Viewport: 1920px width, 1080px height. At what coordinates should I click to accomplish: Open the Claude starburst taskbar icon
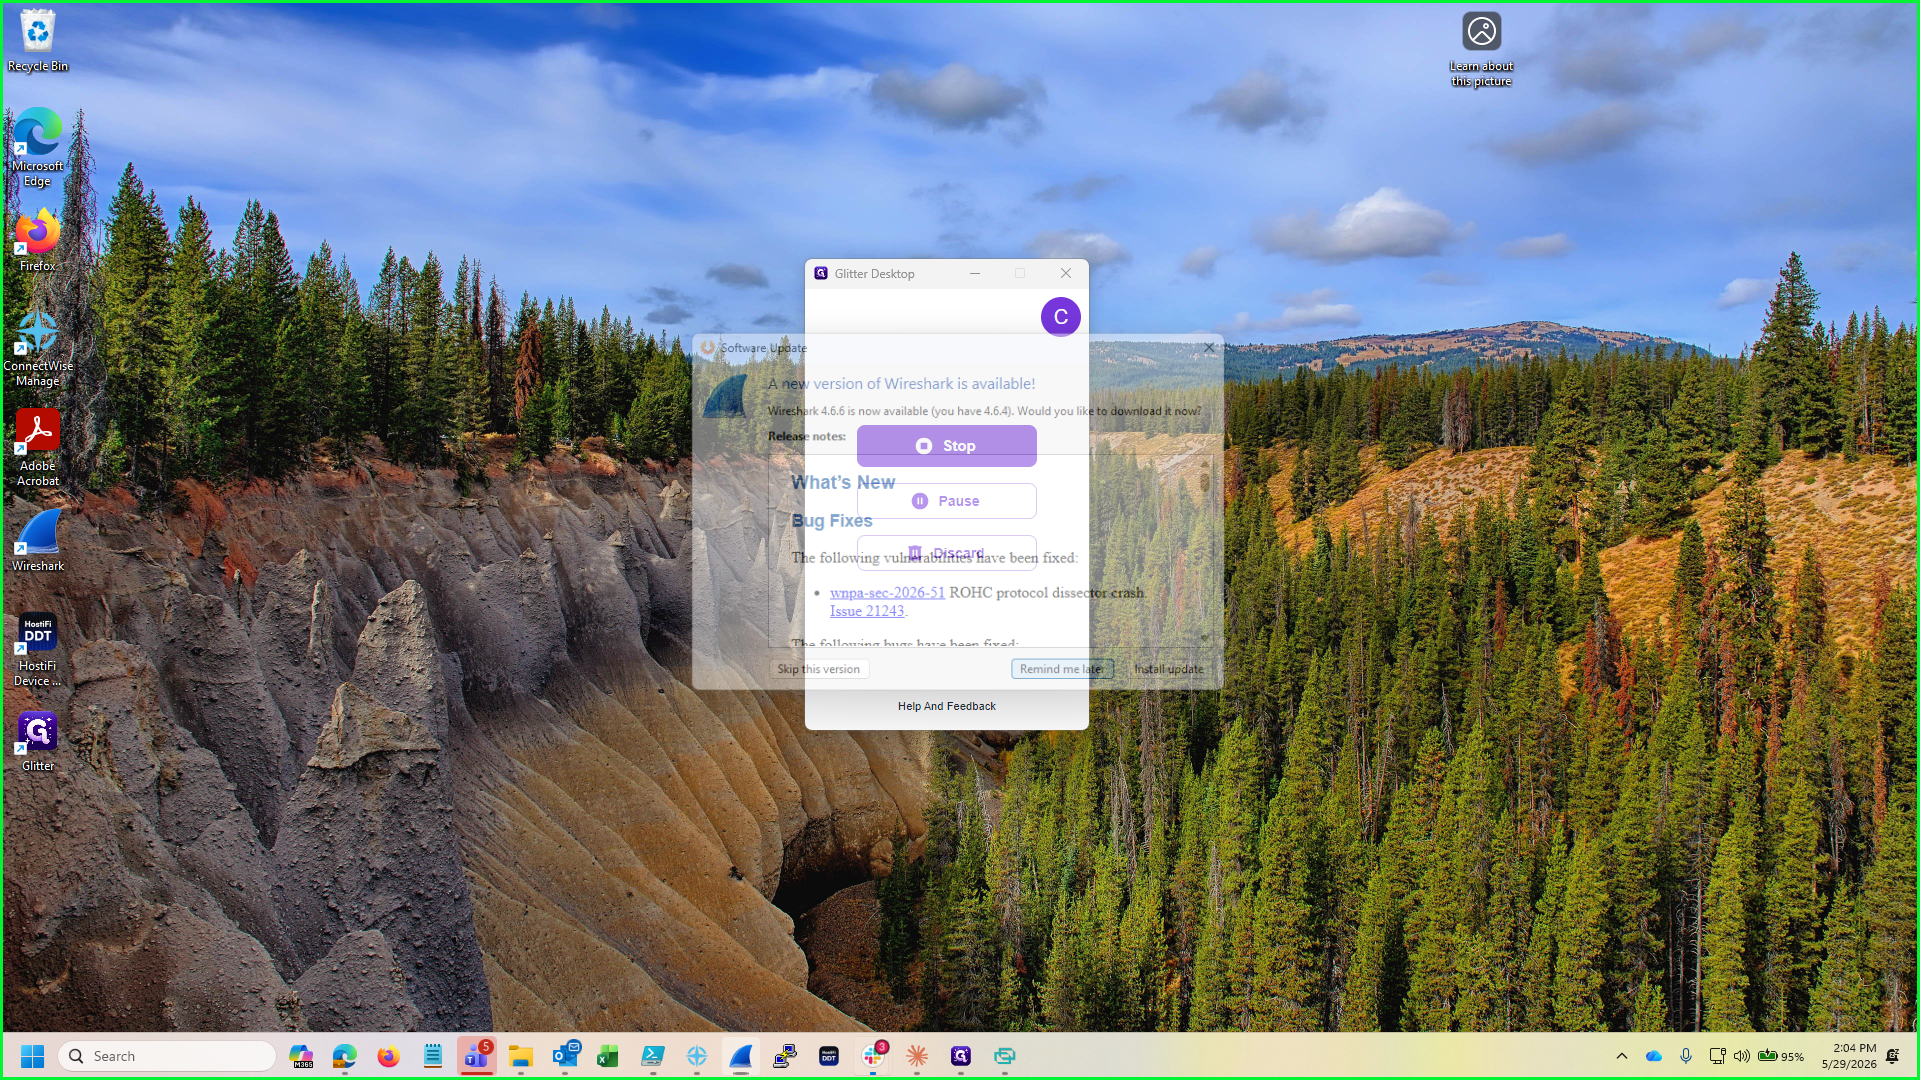[917, 1056]
